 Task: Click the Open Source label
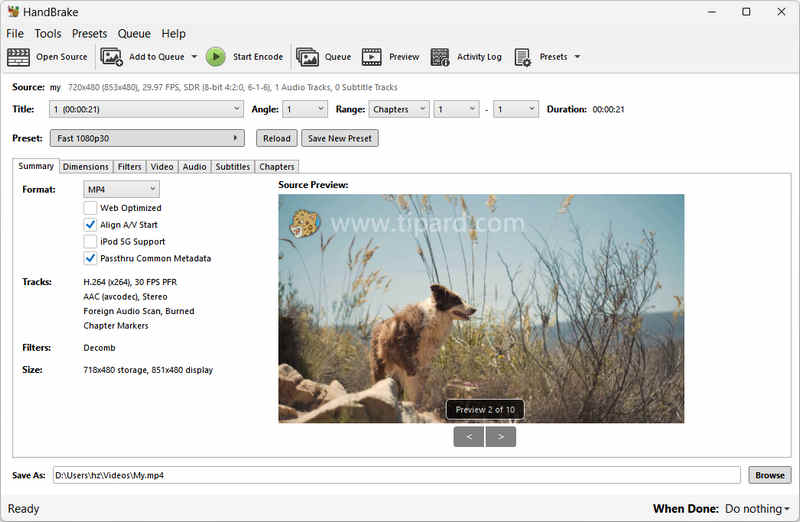[x=62, y=57]
